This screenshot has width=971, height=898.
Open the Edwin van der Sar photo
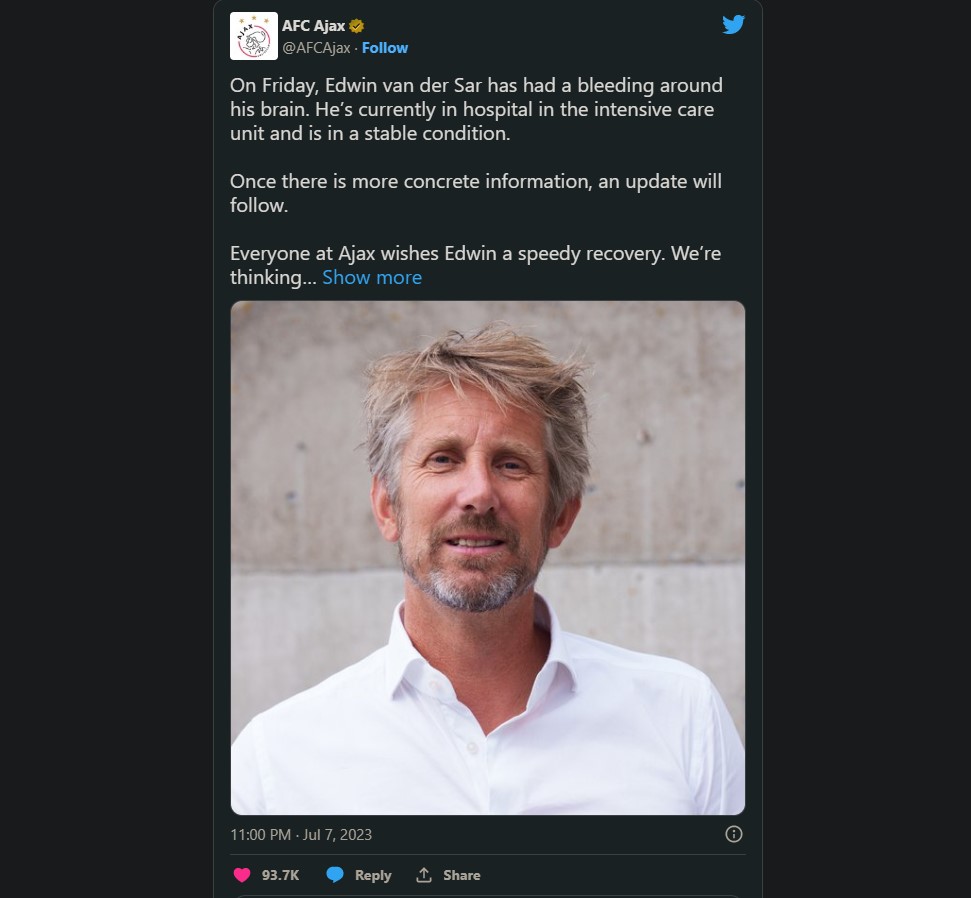point(487,556)
